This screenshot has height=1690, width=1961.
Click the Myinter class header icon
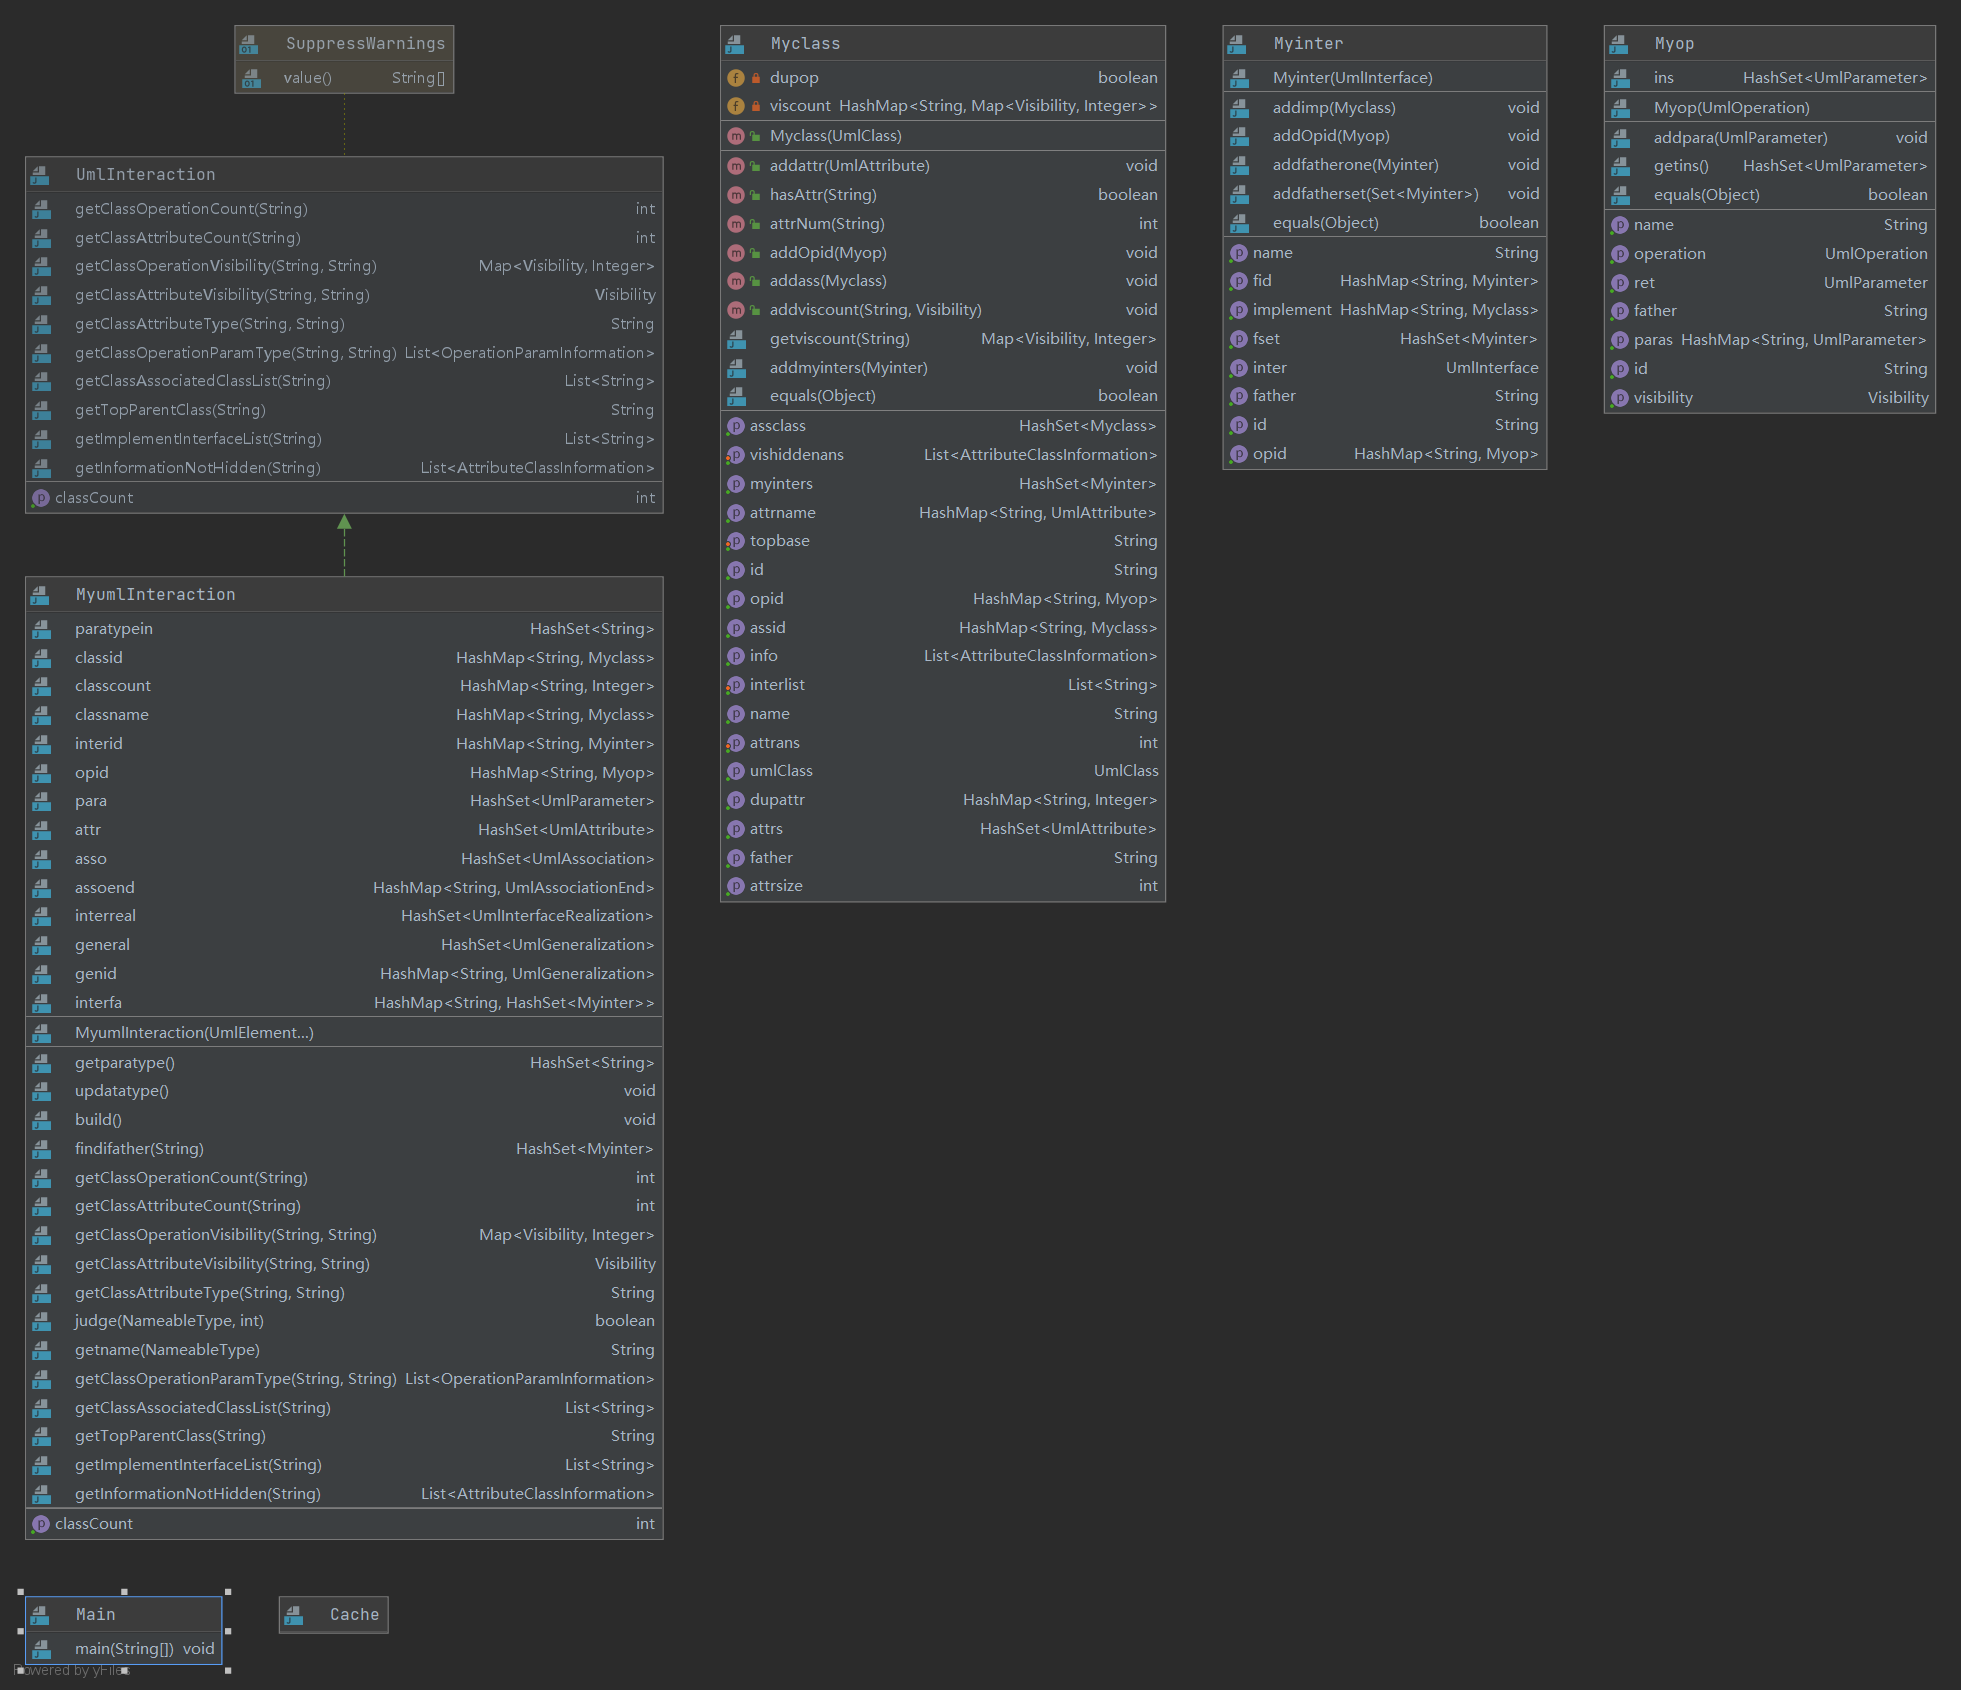1237,44
